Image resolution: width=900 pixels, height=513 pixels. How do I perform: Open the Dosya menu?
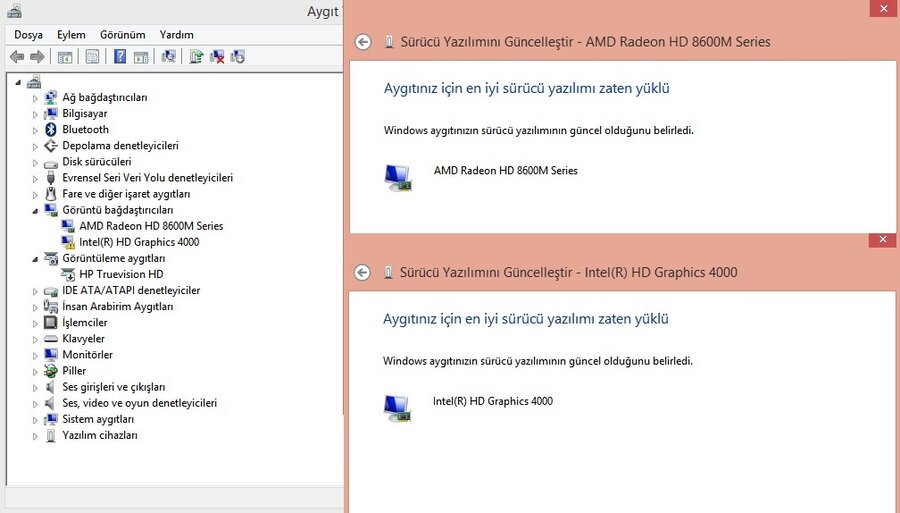tap(28, 34)
